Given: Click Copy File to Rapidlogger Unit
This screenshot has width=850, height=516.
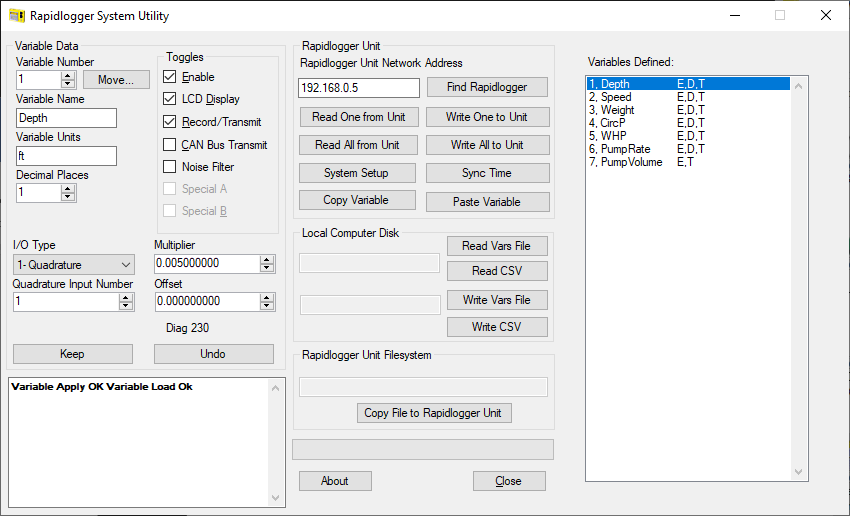Looking at the screenshot, I should (x=434, y=413).
